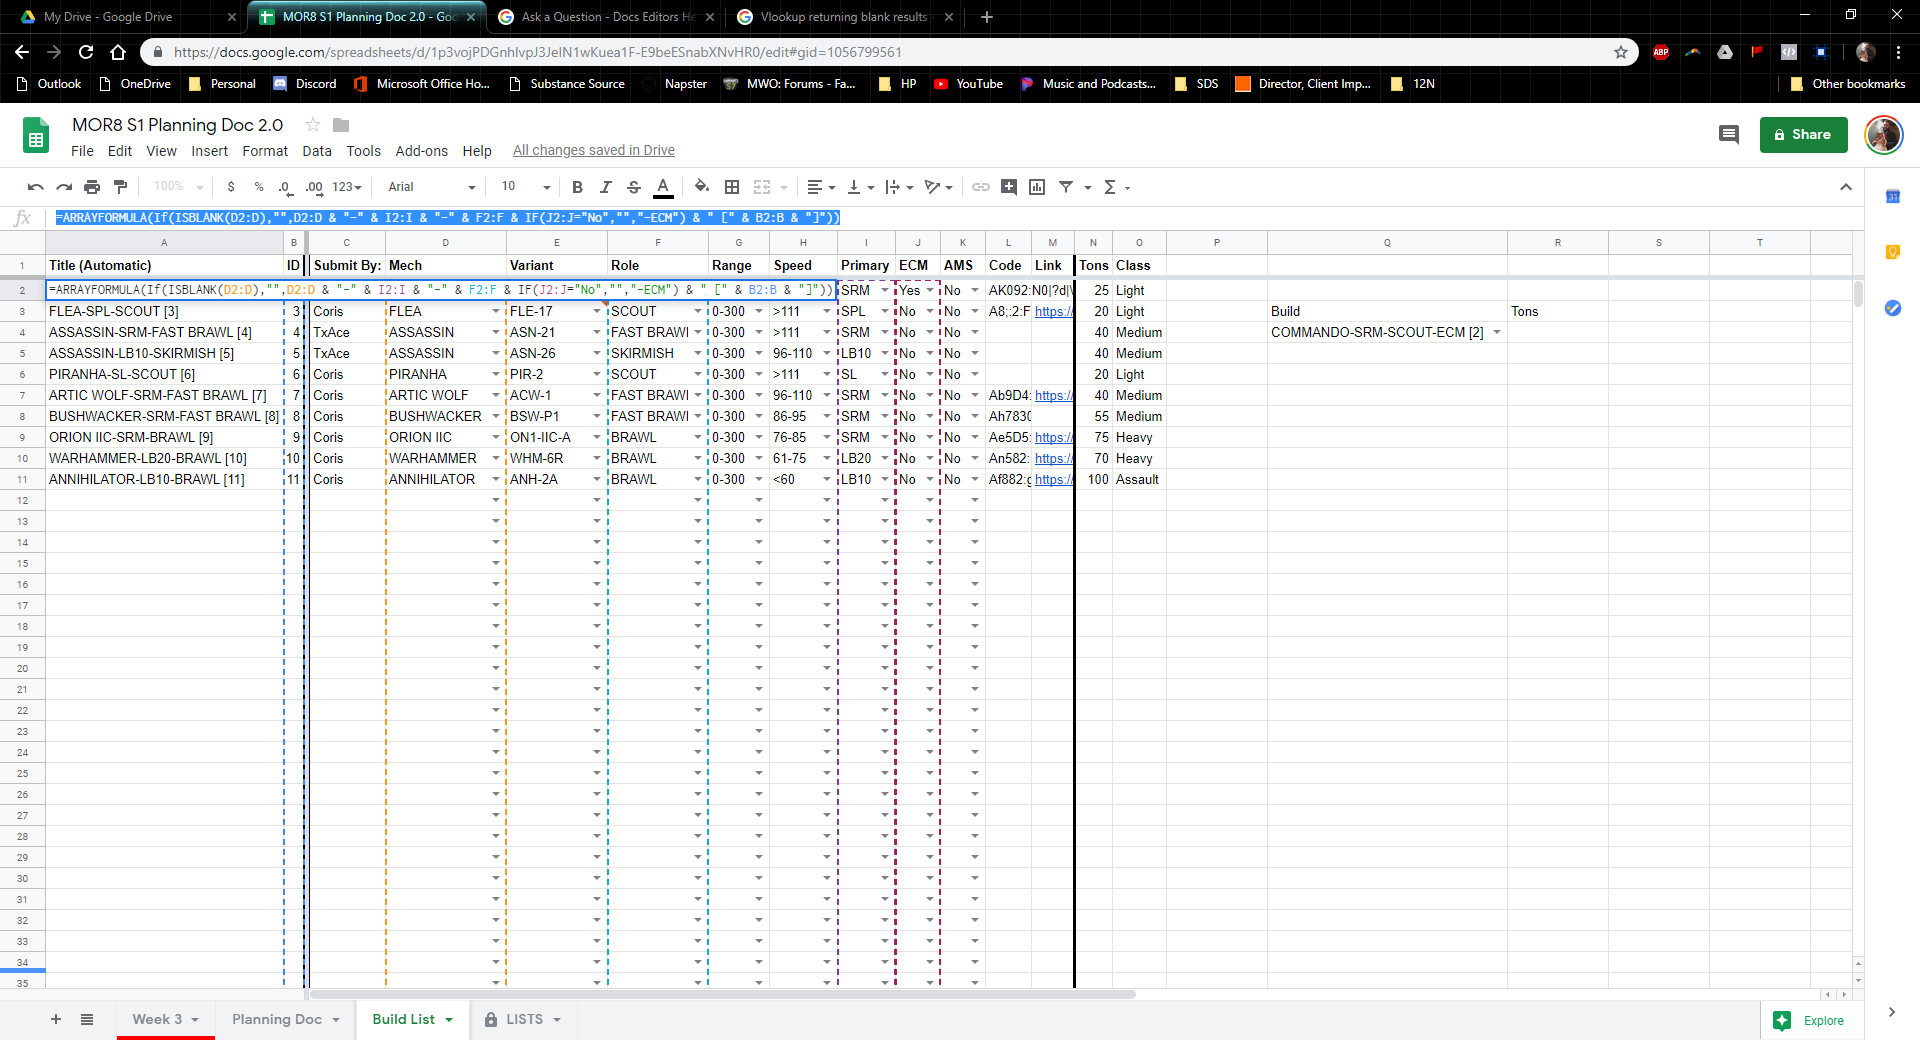Open comment history icon
Image resolution: width=1920 pixels, height=1040 pixels.
(x=1728, y=134)
